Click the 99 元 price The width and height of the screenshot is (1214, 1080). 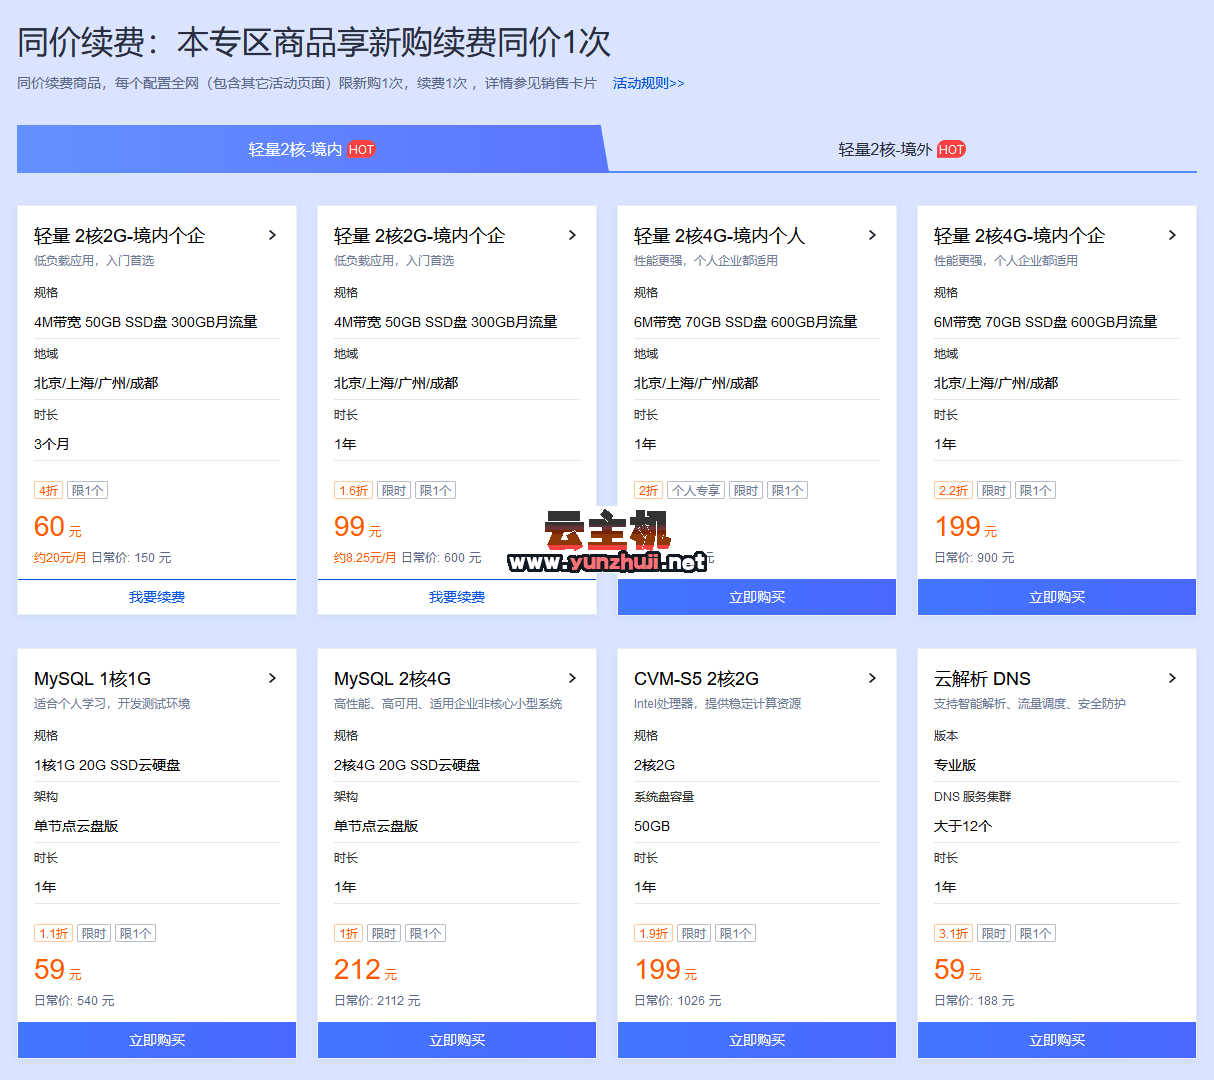tap(358, 527)
